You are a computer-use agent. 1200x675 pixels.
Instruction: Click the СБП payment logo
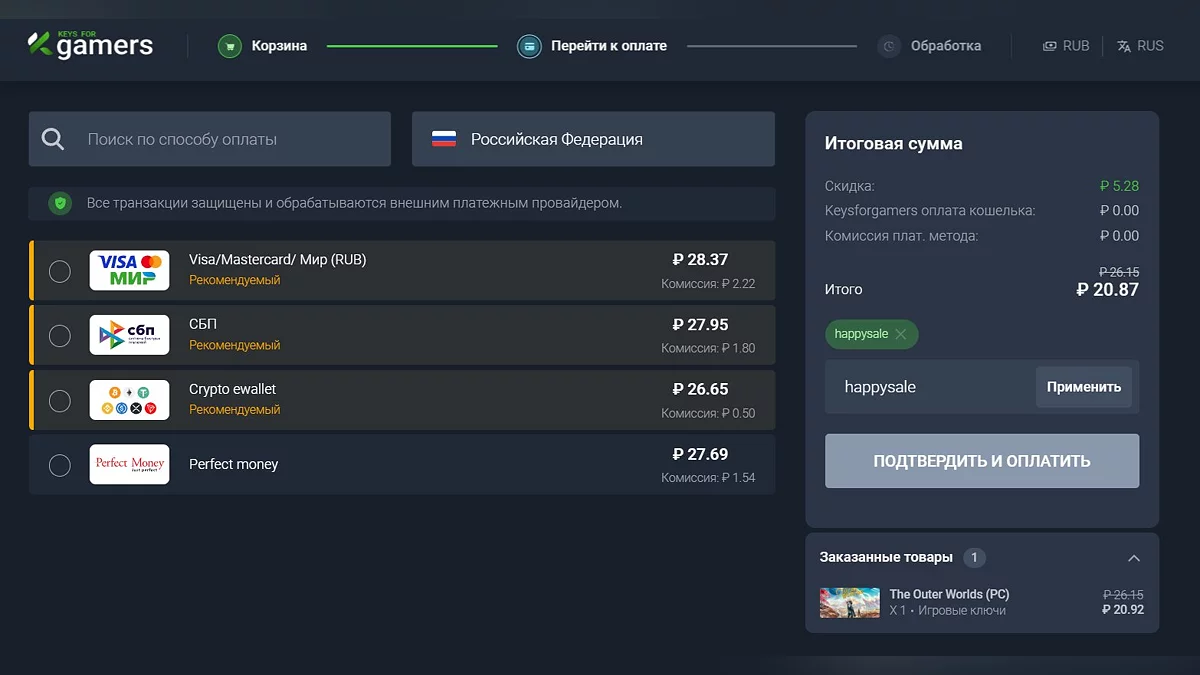point(129,335)
